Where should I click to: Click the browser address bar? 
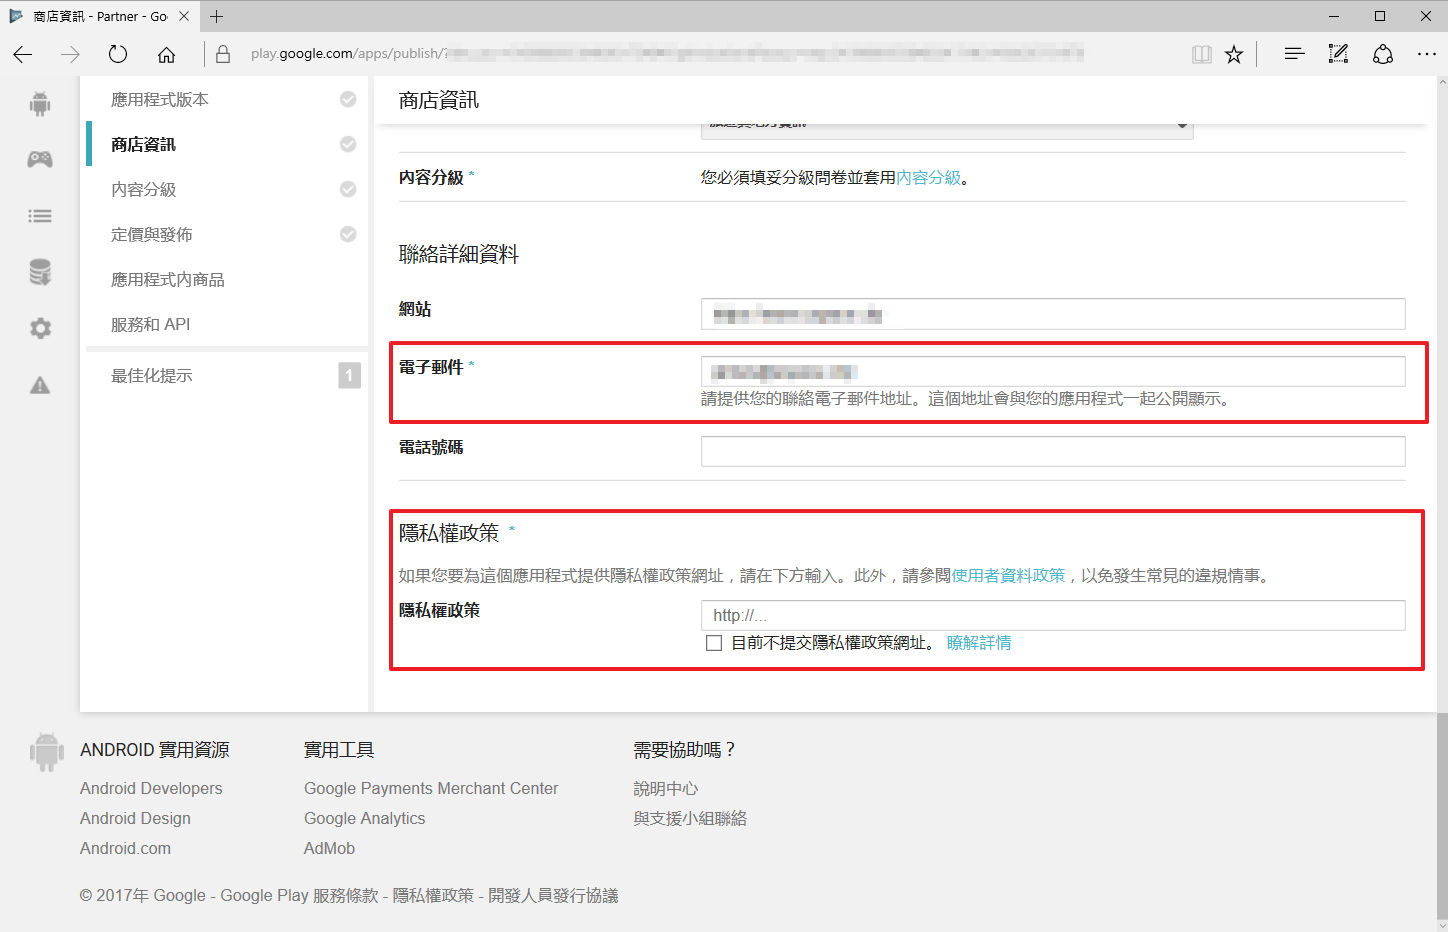coord(667,54)
